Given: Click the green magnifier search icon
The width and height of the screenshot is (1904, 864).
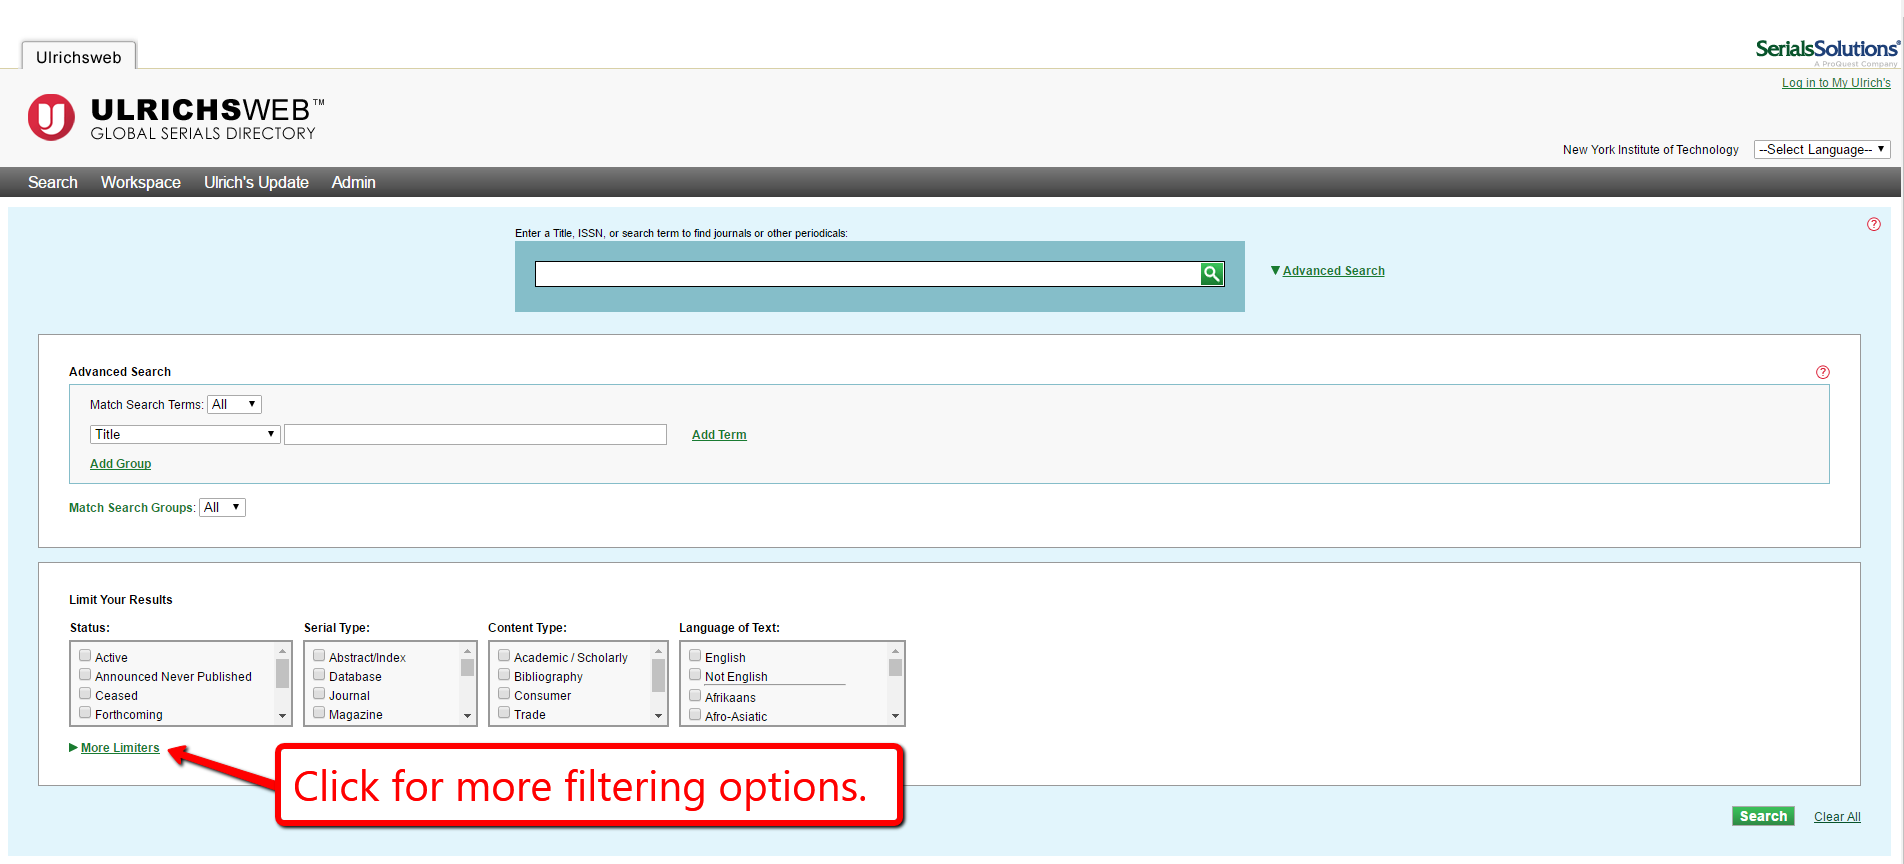Looking at the screenshot, I should [x=1212, y=274].
